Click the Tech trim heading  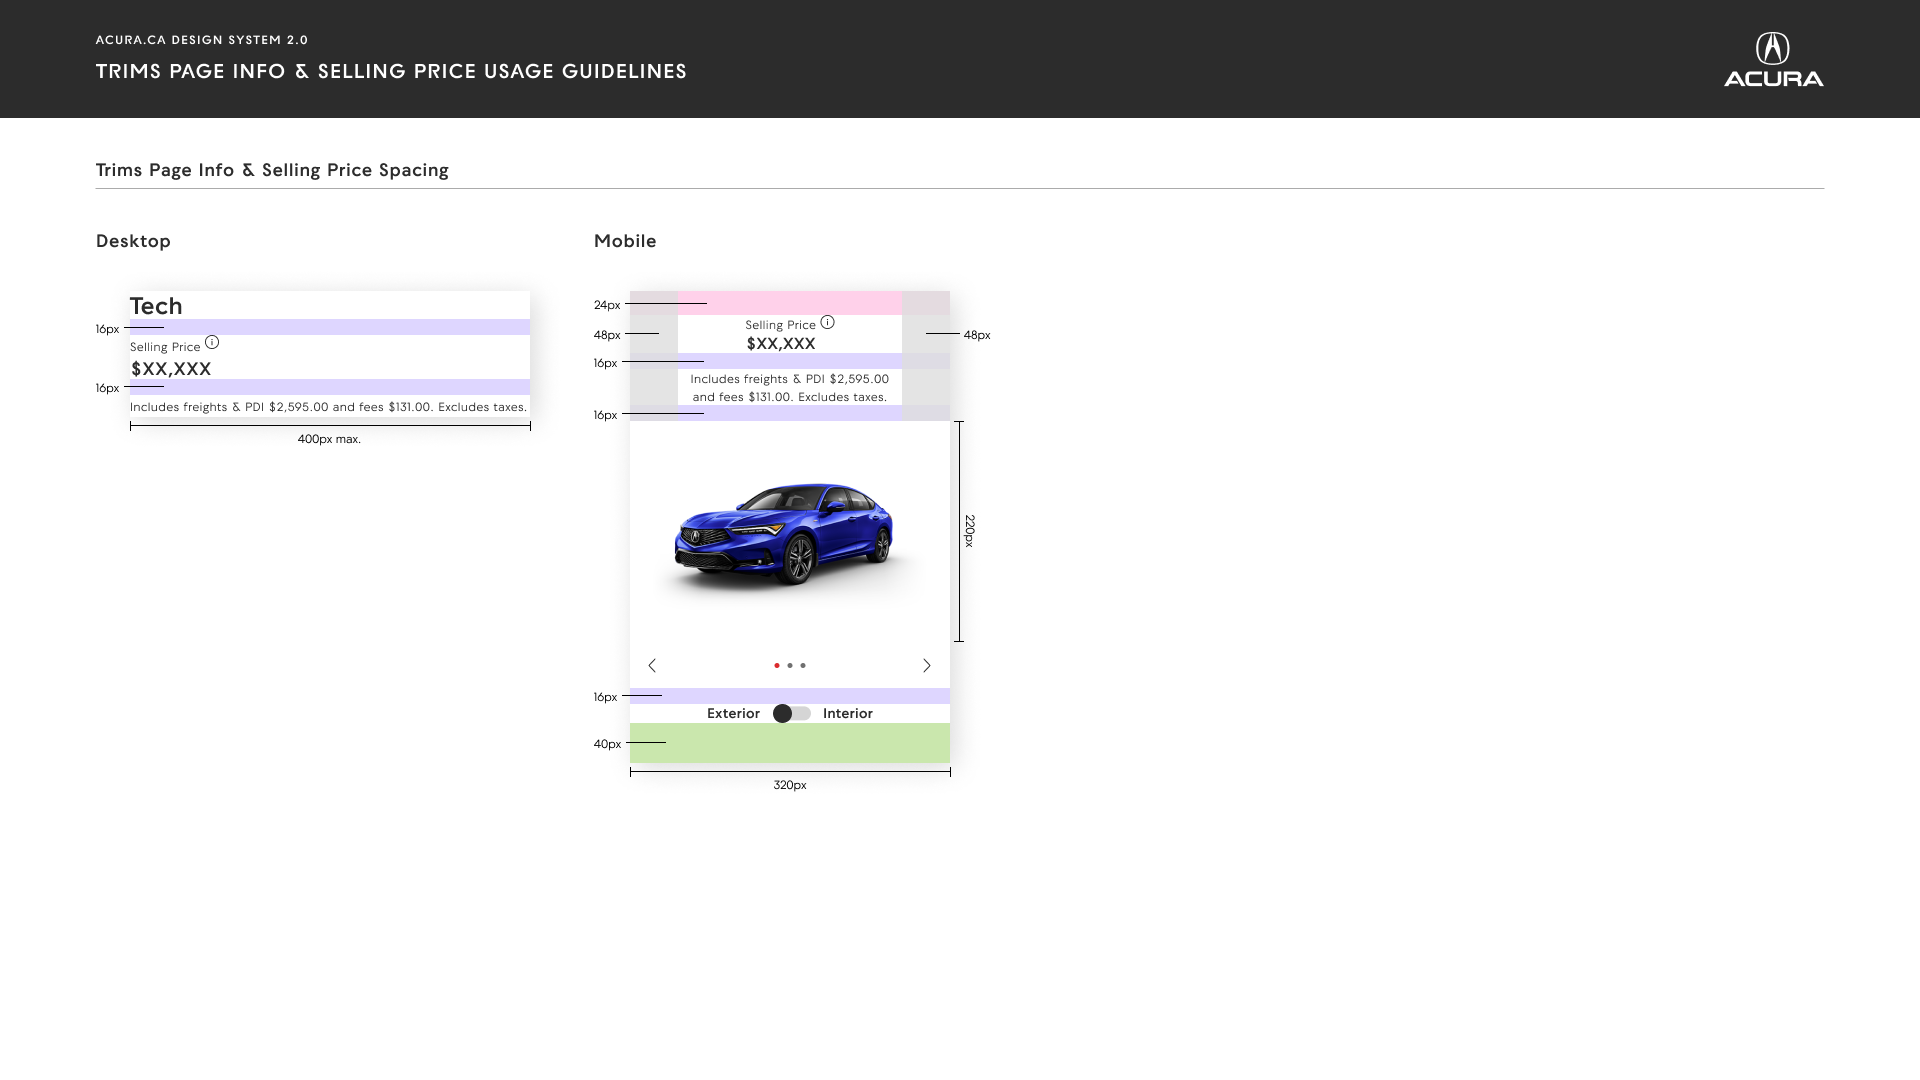156,306
